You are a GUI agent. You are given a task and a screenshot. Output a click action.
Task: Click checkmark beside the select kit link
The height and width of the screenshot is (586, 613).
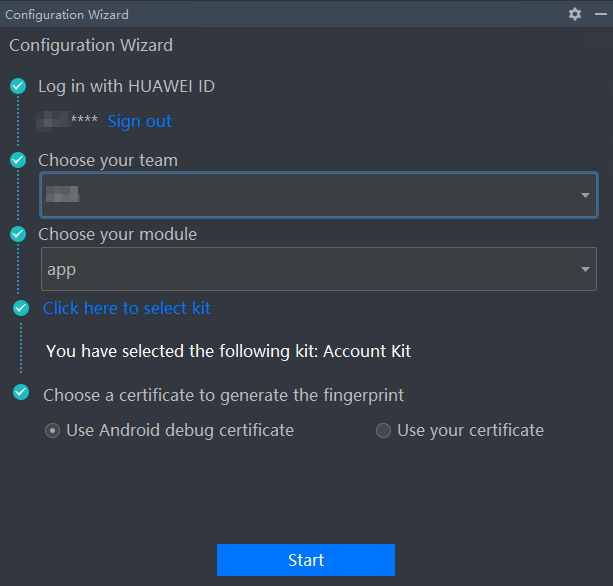pos(22,308)
